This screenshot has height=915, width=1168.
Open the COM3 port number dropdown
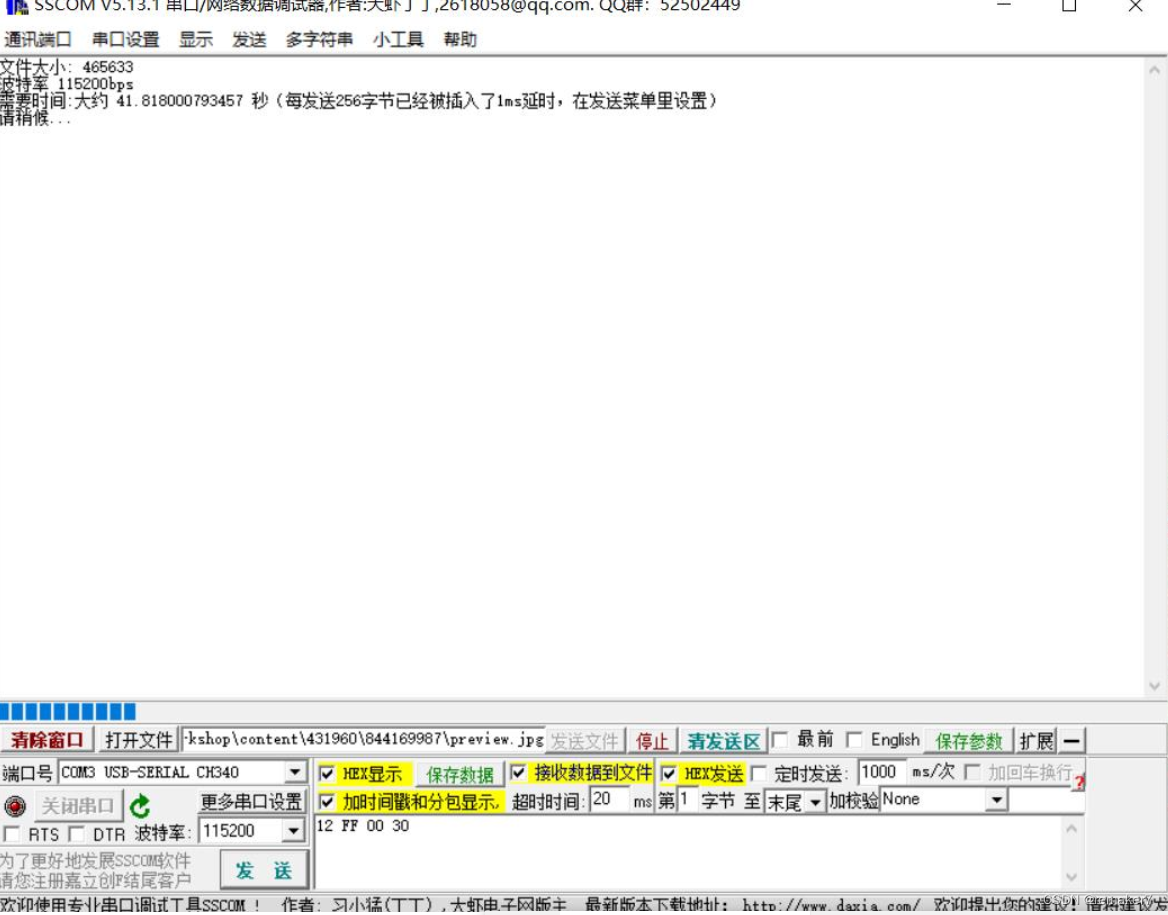point(295,773)
